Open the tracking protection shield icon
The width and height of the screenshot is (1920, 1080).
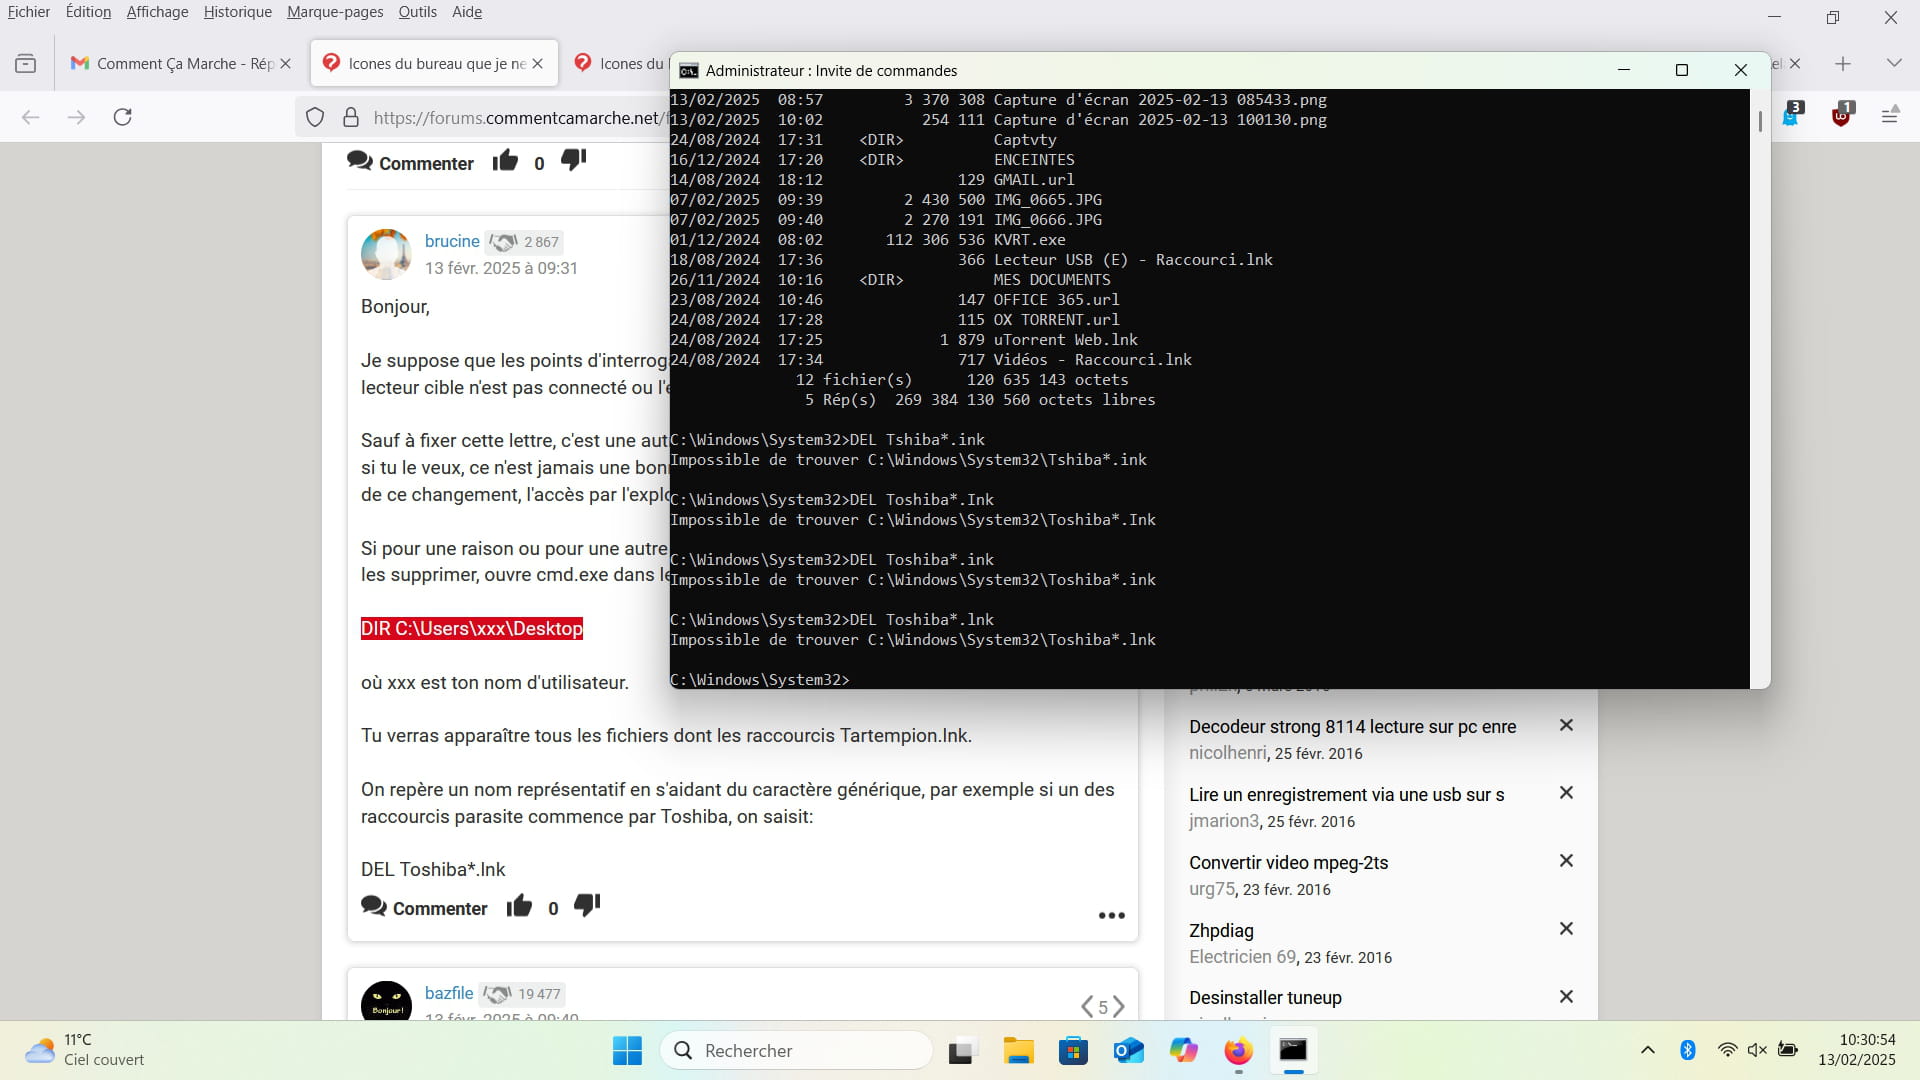click(x=315, y=117)
